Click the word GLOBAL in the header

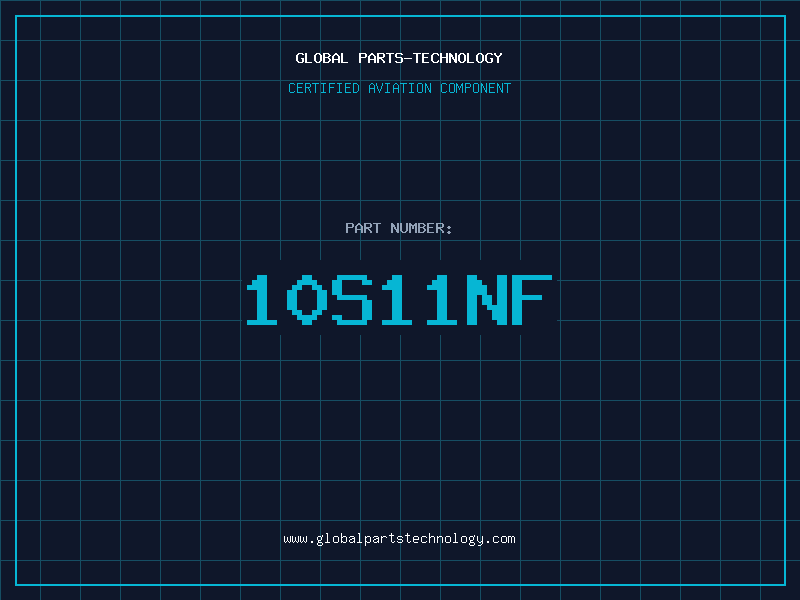point(321,58)
